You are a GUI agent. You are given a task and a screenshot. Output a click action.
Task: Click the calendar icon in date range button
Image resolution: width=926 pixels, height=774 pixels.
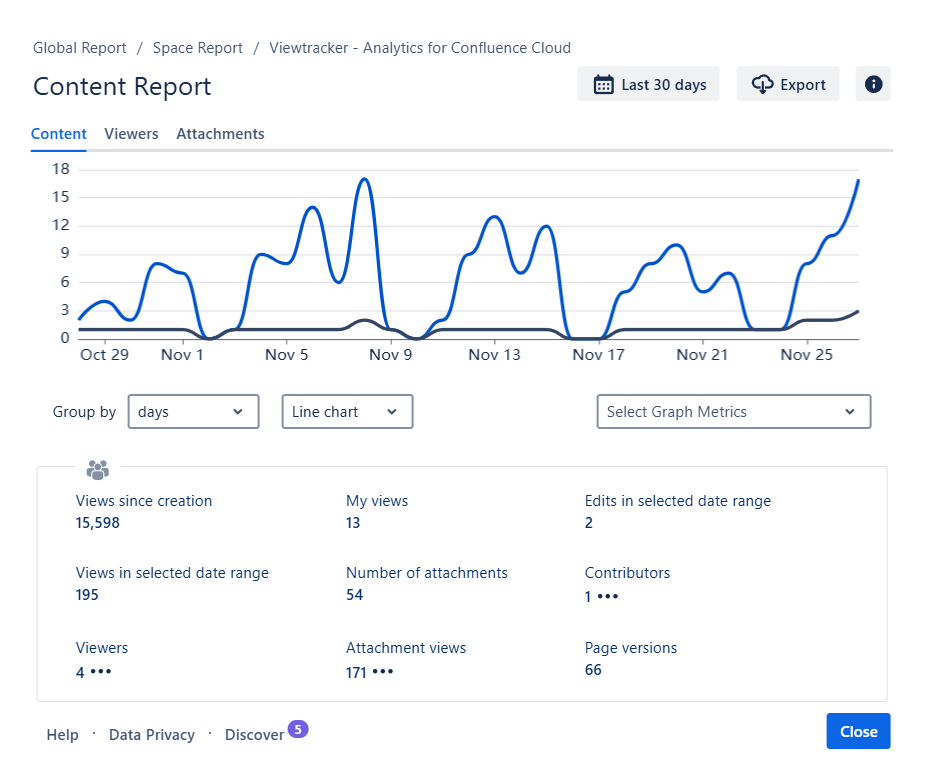click(x=603, y=85)
